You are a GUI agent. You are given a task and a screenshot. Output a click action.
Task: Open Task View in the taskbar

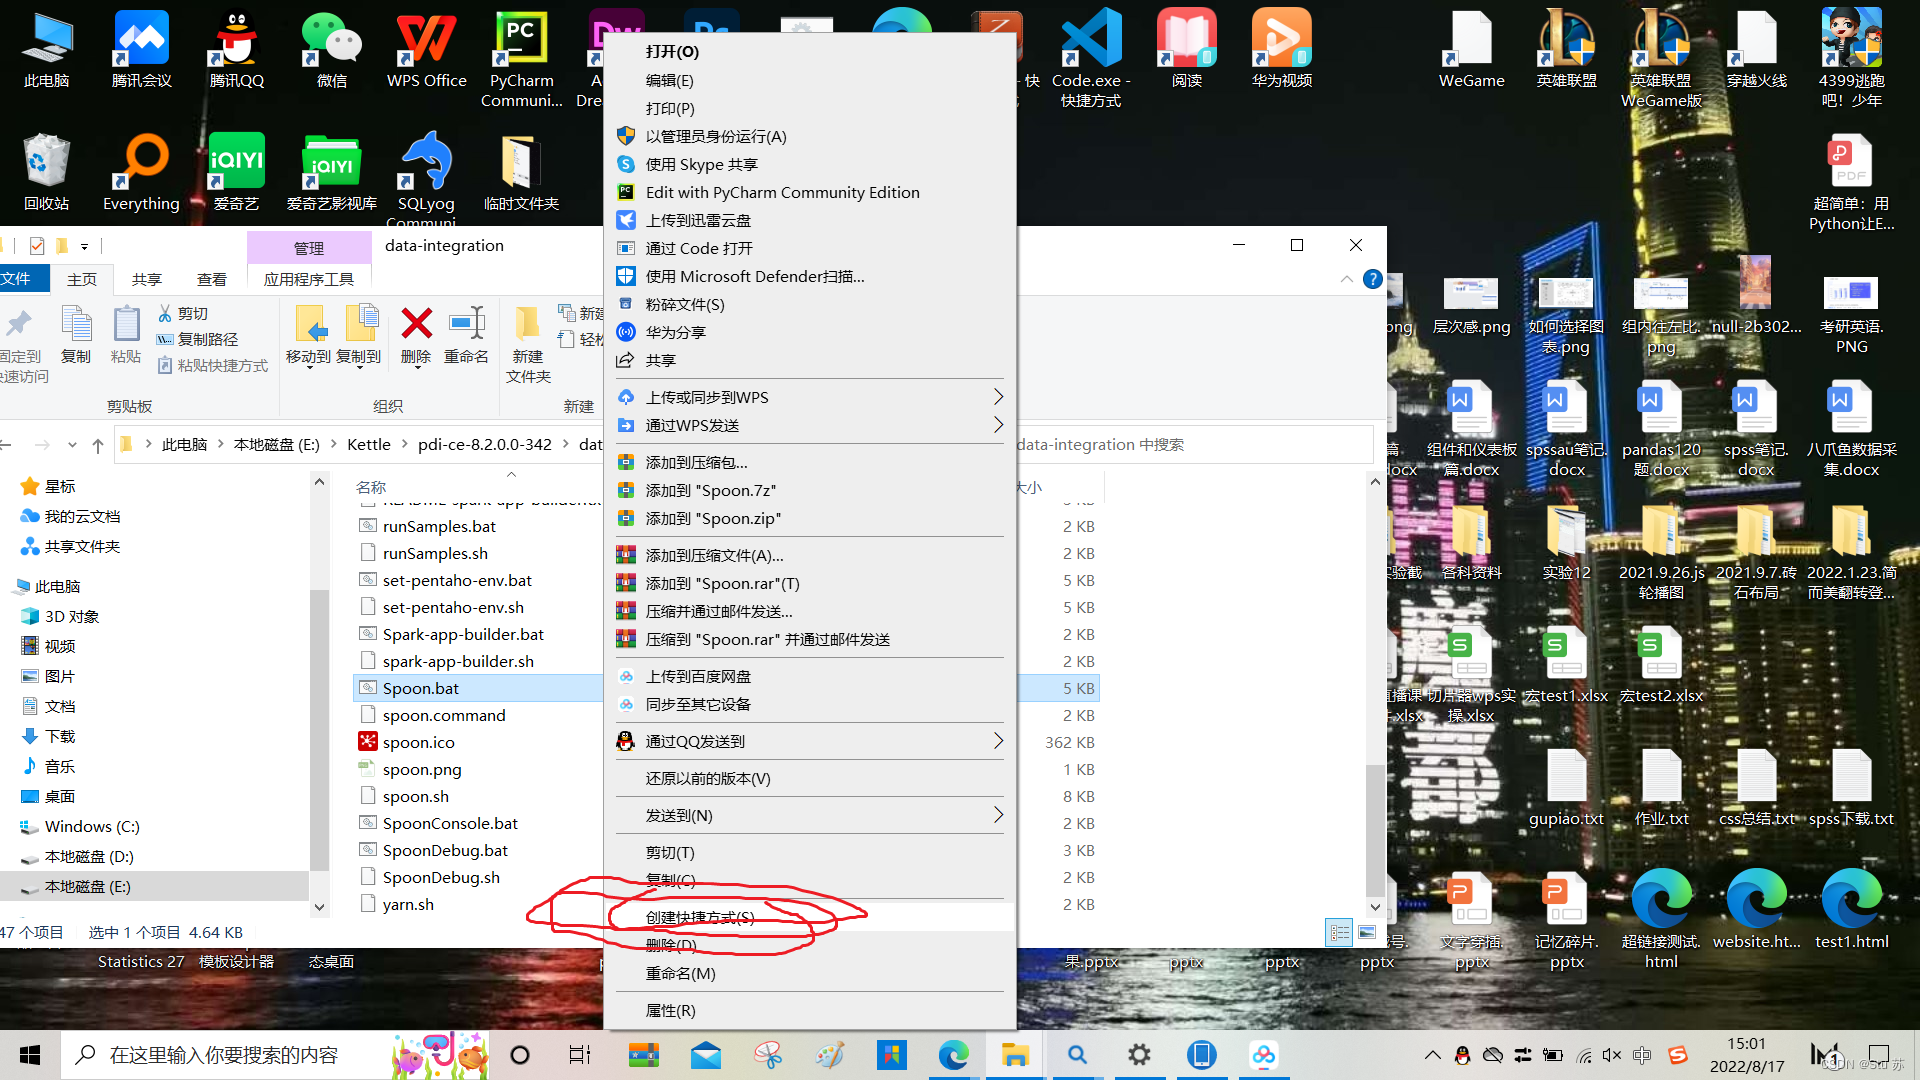click(580, 1055)
